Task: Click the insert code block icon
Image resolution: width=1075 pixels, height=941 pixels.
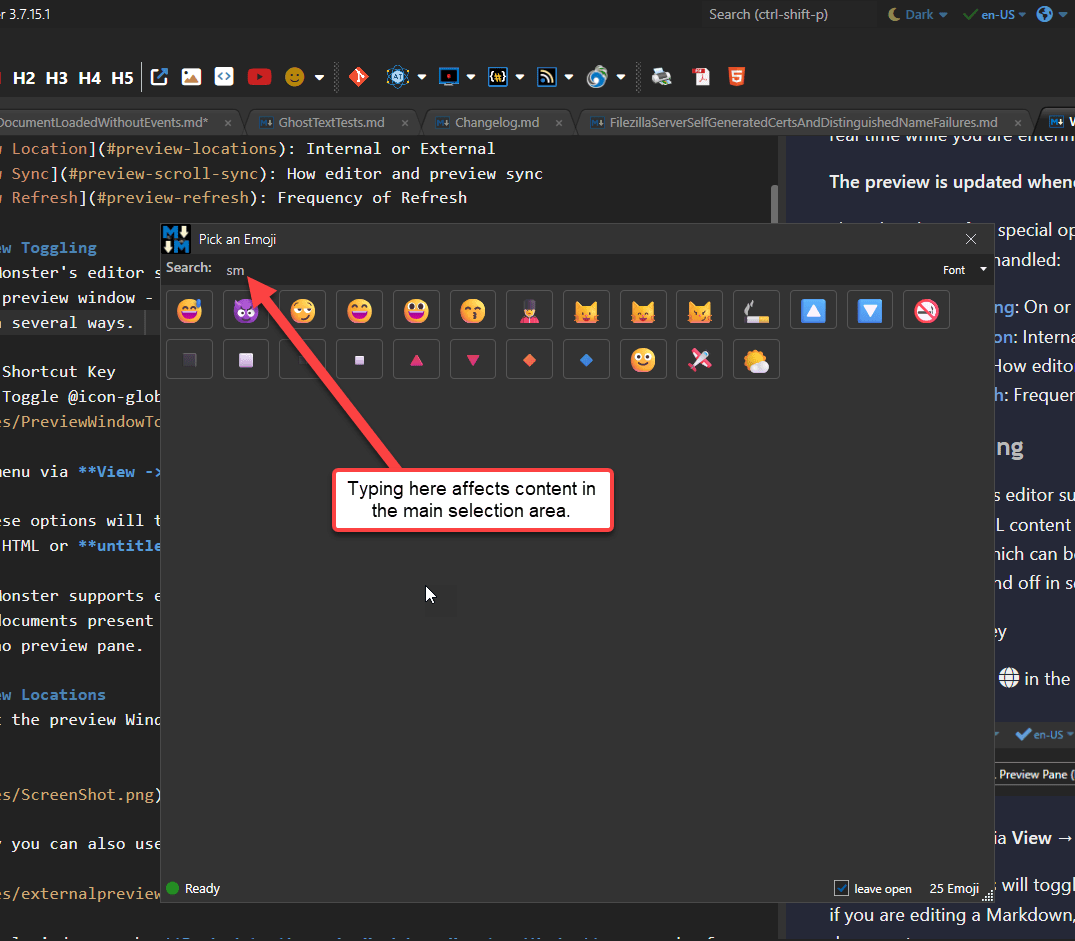Action: point(224,77)
